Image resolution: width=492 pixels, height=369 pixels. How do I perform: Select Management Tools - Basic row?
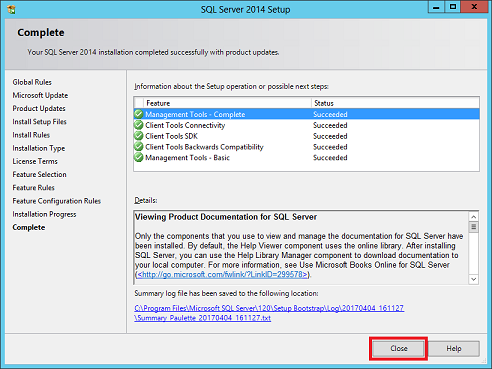tap(307, 157)
